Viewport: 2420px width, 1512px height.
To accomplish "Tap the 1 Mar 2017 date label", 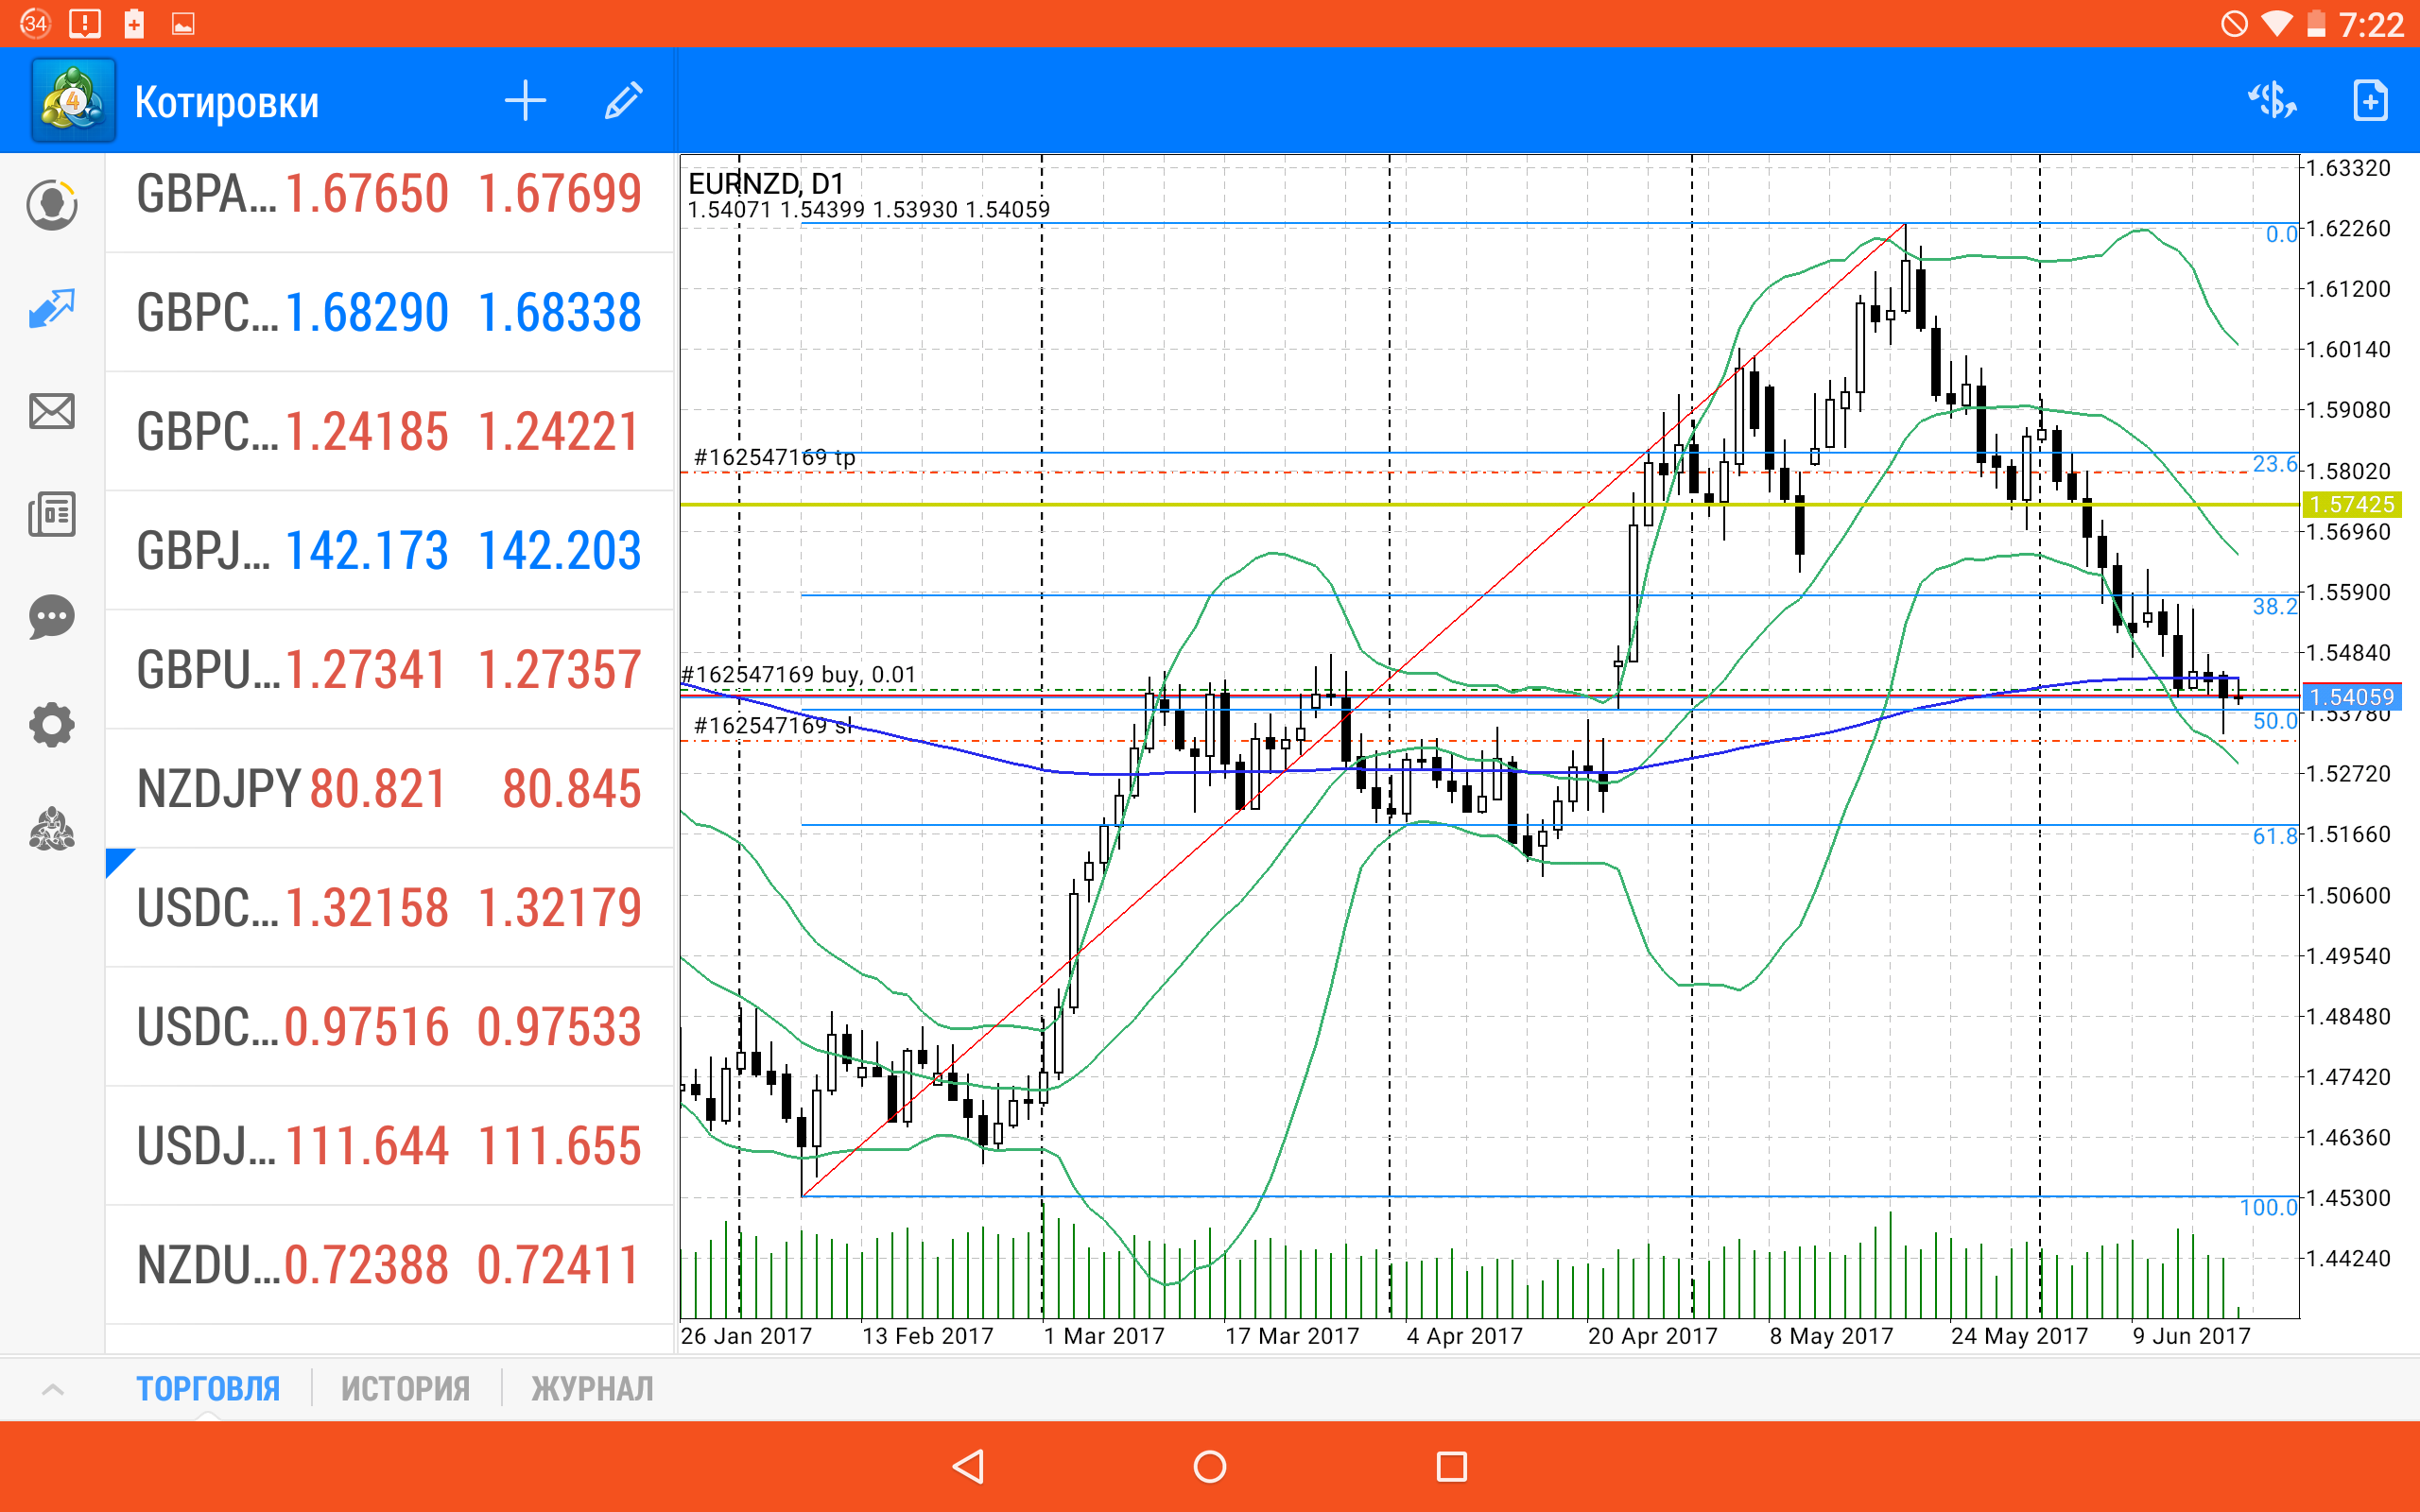I will (1104, 1336).
